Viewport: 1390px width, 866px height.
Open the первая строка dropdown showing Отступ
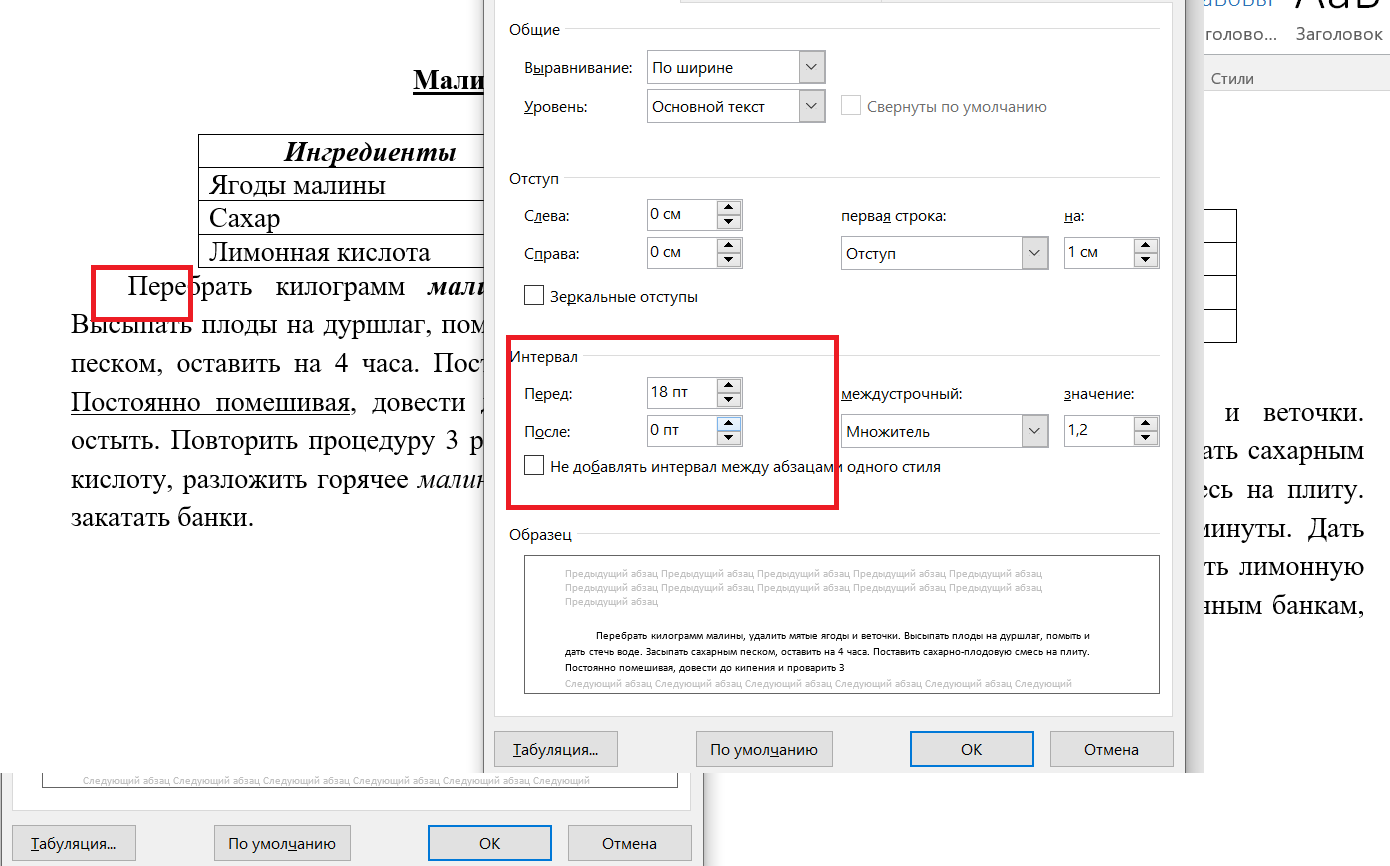coord(944,253)
